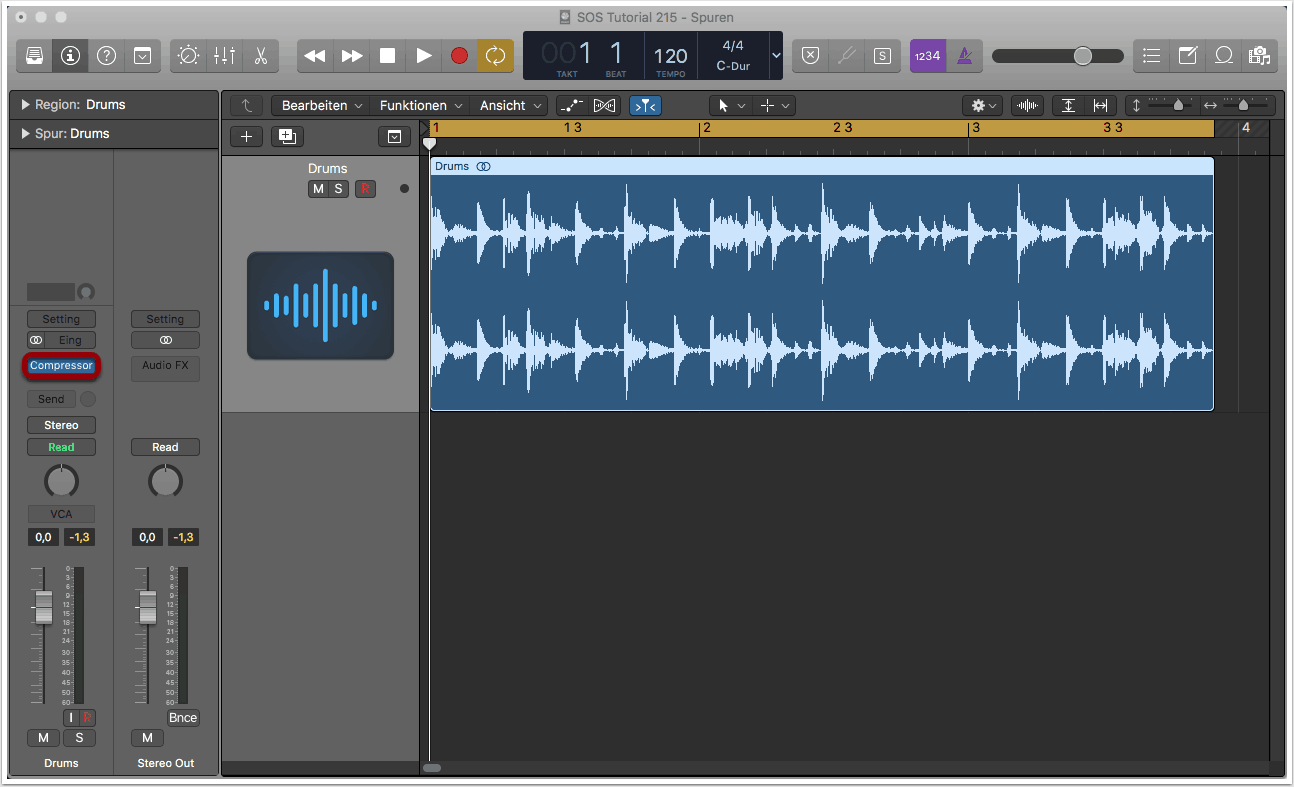Expand the Region: Drums disclosure triangle
This screenshot has width=1294, height=787.
pos(25,105)
